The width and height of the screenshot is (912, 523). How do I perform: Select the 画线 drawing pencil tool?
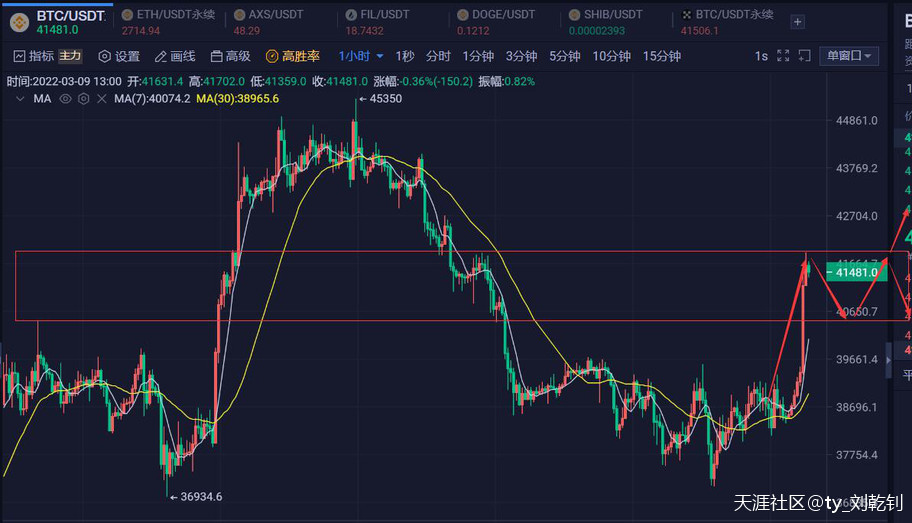[174, 56]
